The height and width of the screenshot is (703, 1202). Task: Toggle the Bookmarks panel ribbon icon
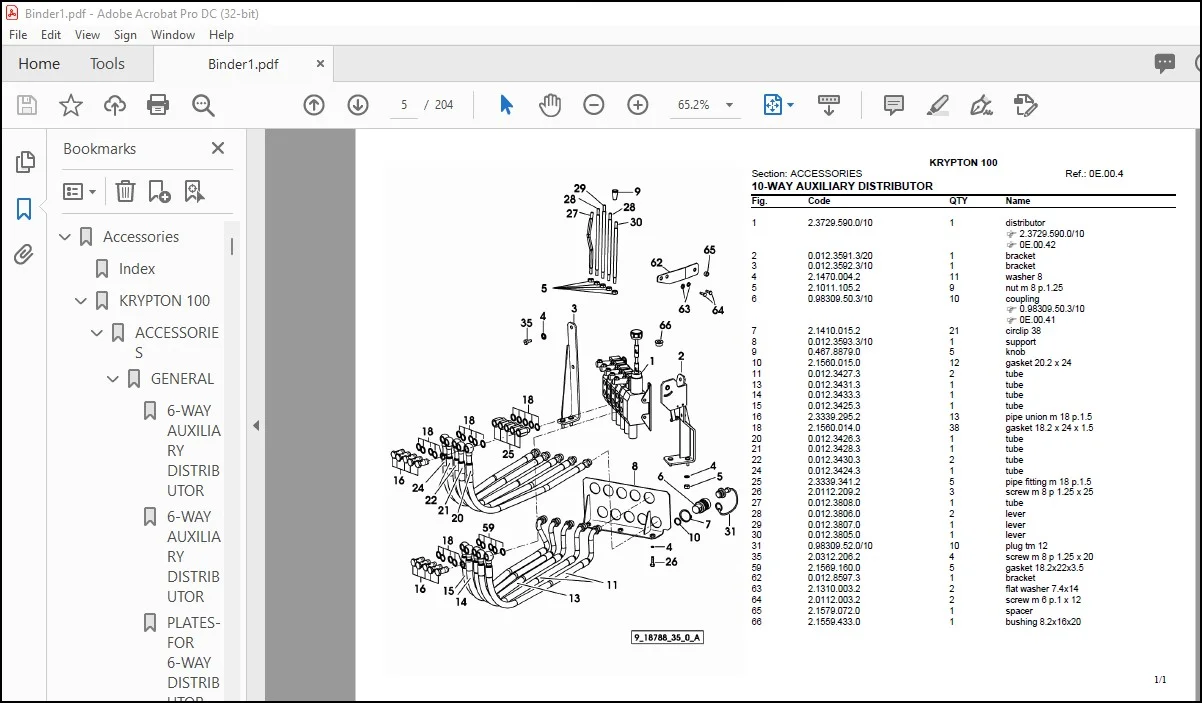[x=25, y=209]
